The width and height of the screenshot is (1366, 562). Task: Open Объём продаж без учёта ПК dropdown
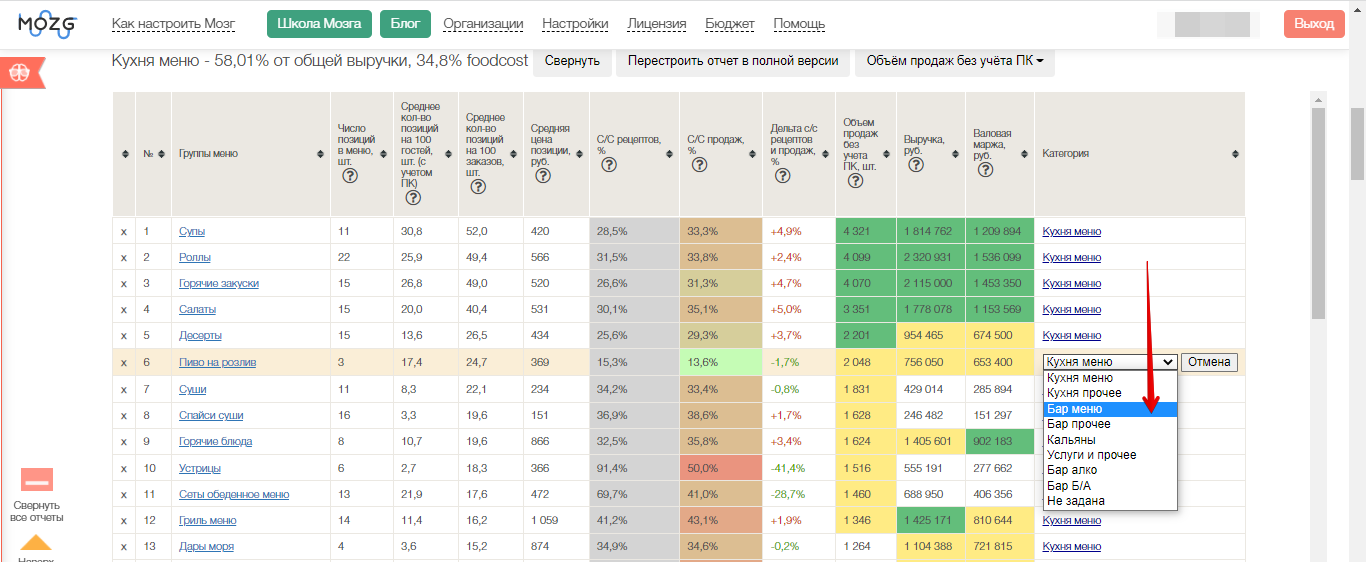(954, 61)
